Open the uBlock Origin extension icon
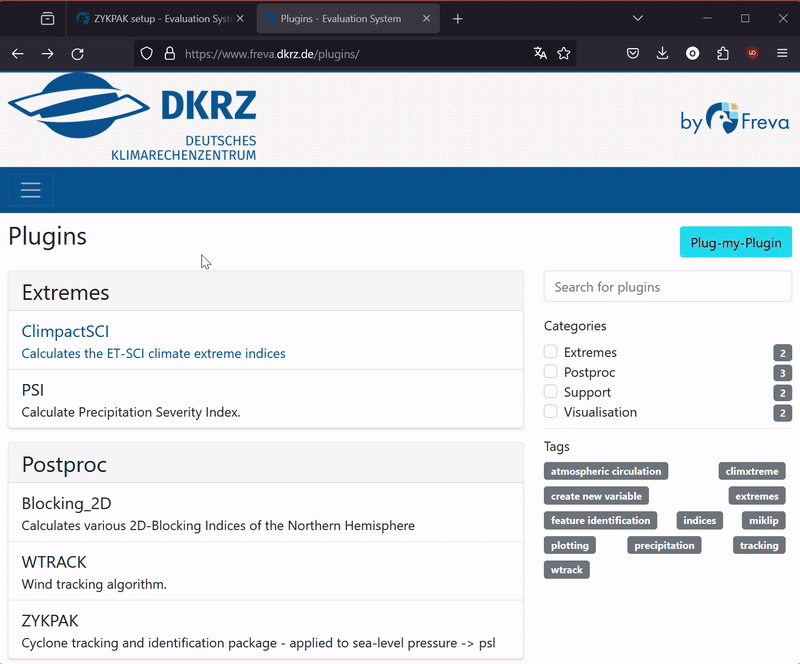The width and height of the screenshot is (800, 664). point(753,53)
